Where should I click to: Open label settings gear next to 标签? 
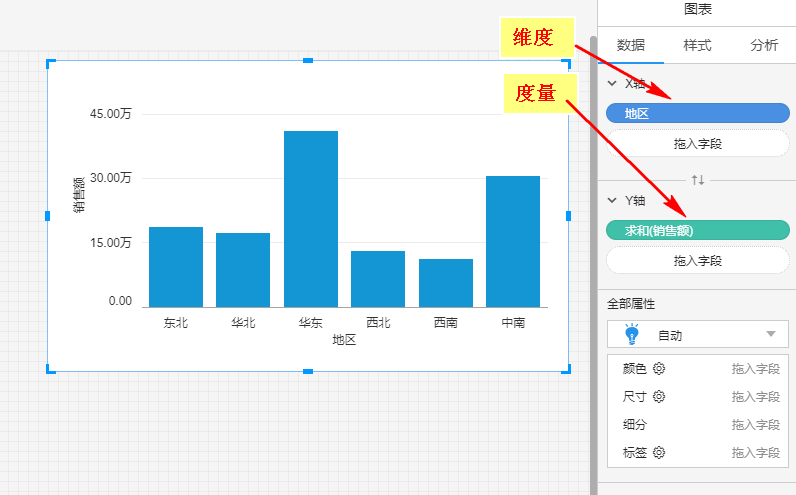pyautogui.click(x=659, y=453)
